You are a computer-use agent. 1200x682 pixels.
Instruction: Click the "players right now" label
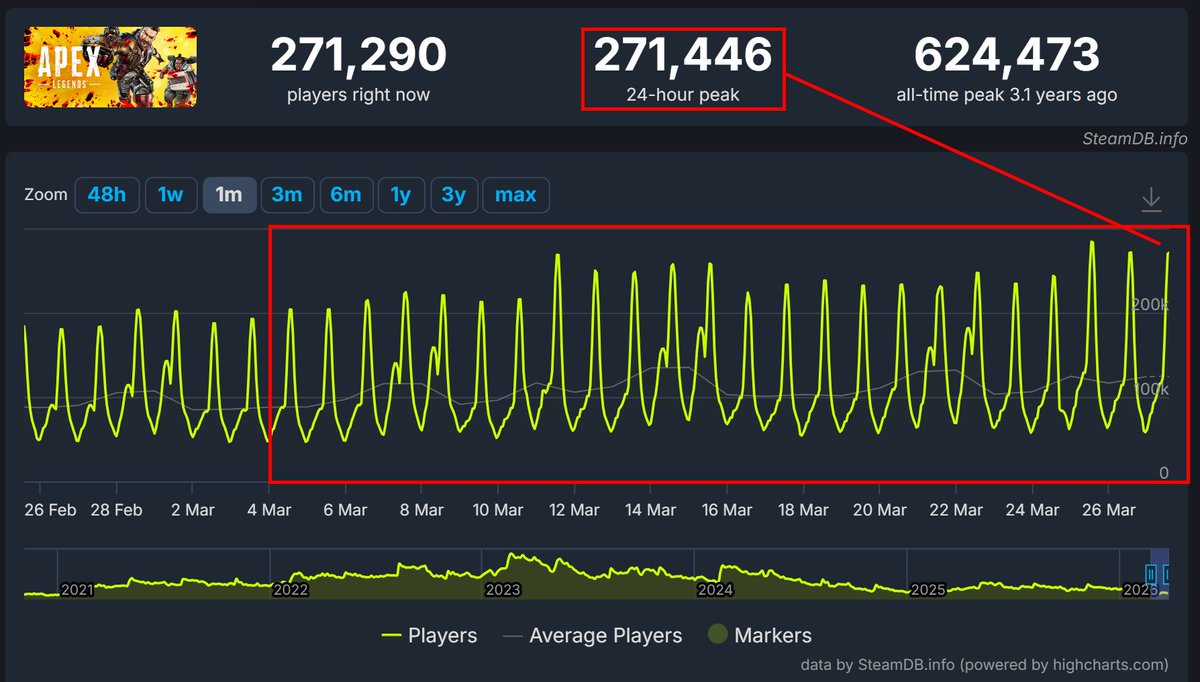point(358,95)
